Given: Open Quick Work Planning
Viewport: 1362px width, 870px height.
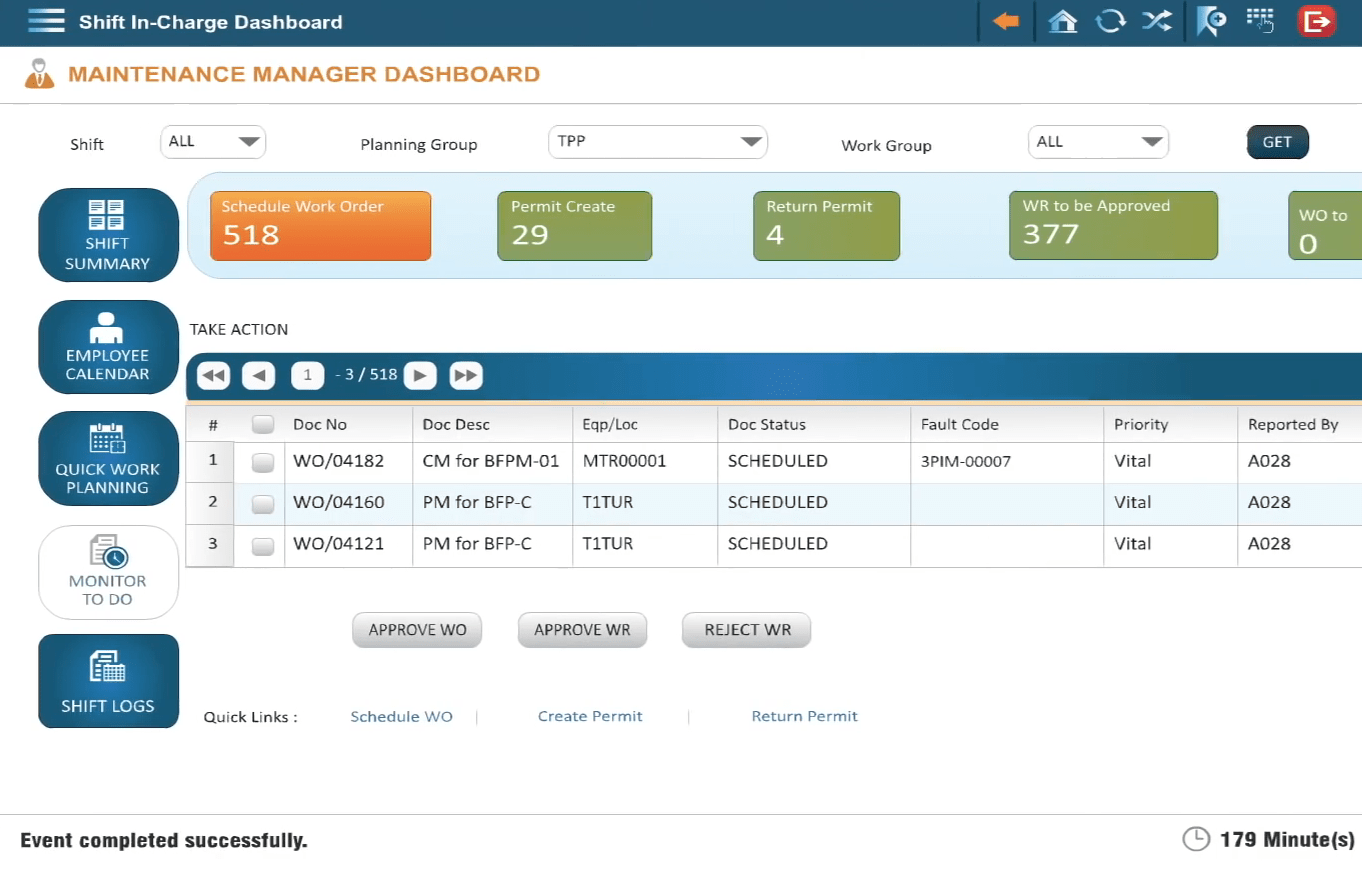Looking at the screenshot, I should [x=108, y=459].
